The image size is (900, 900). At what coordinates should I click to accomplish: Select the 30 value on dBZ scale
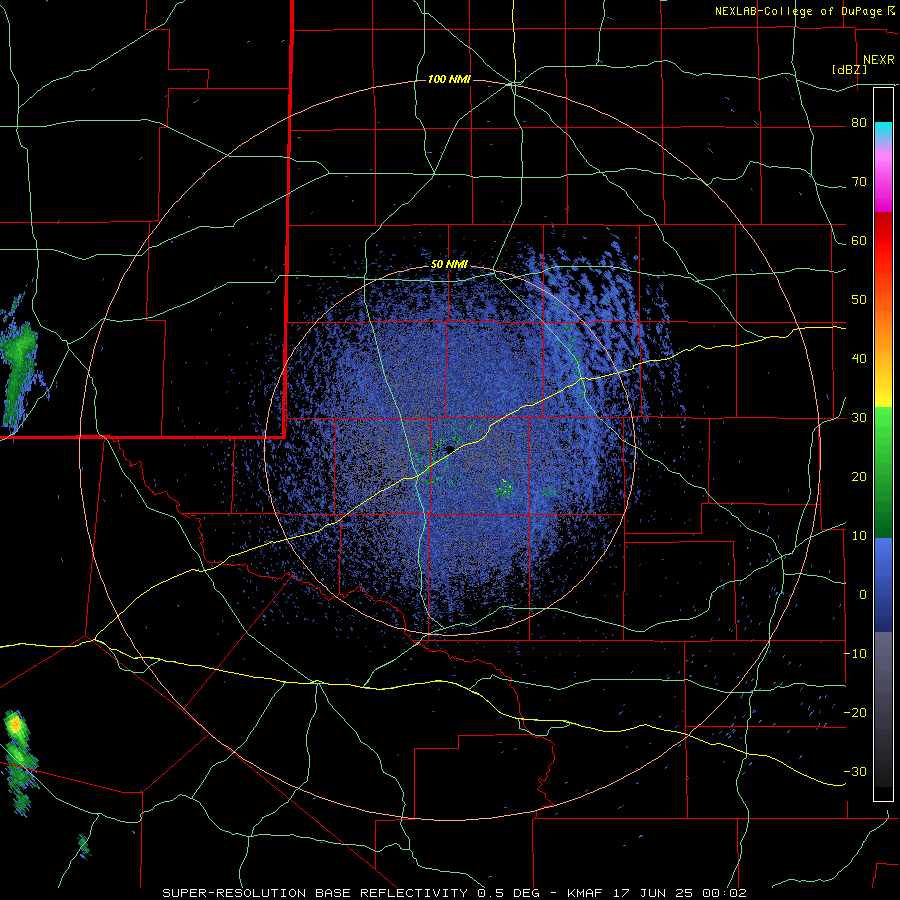click(x=859, y=418)
